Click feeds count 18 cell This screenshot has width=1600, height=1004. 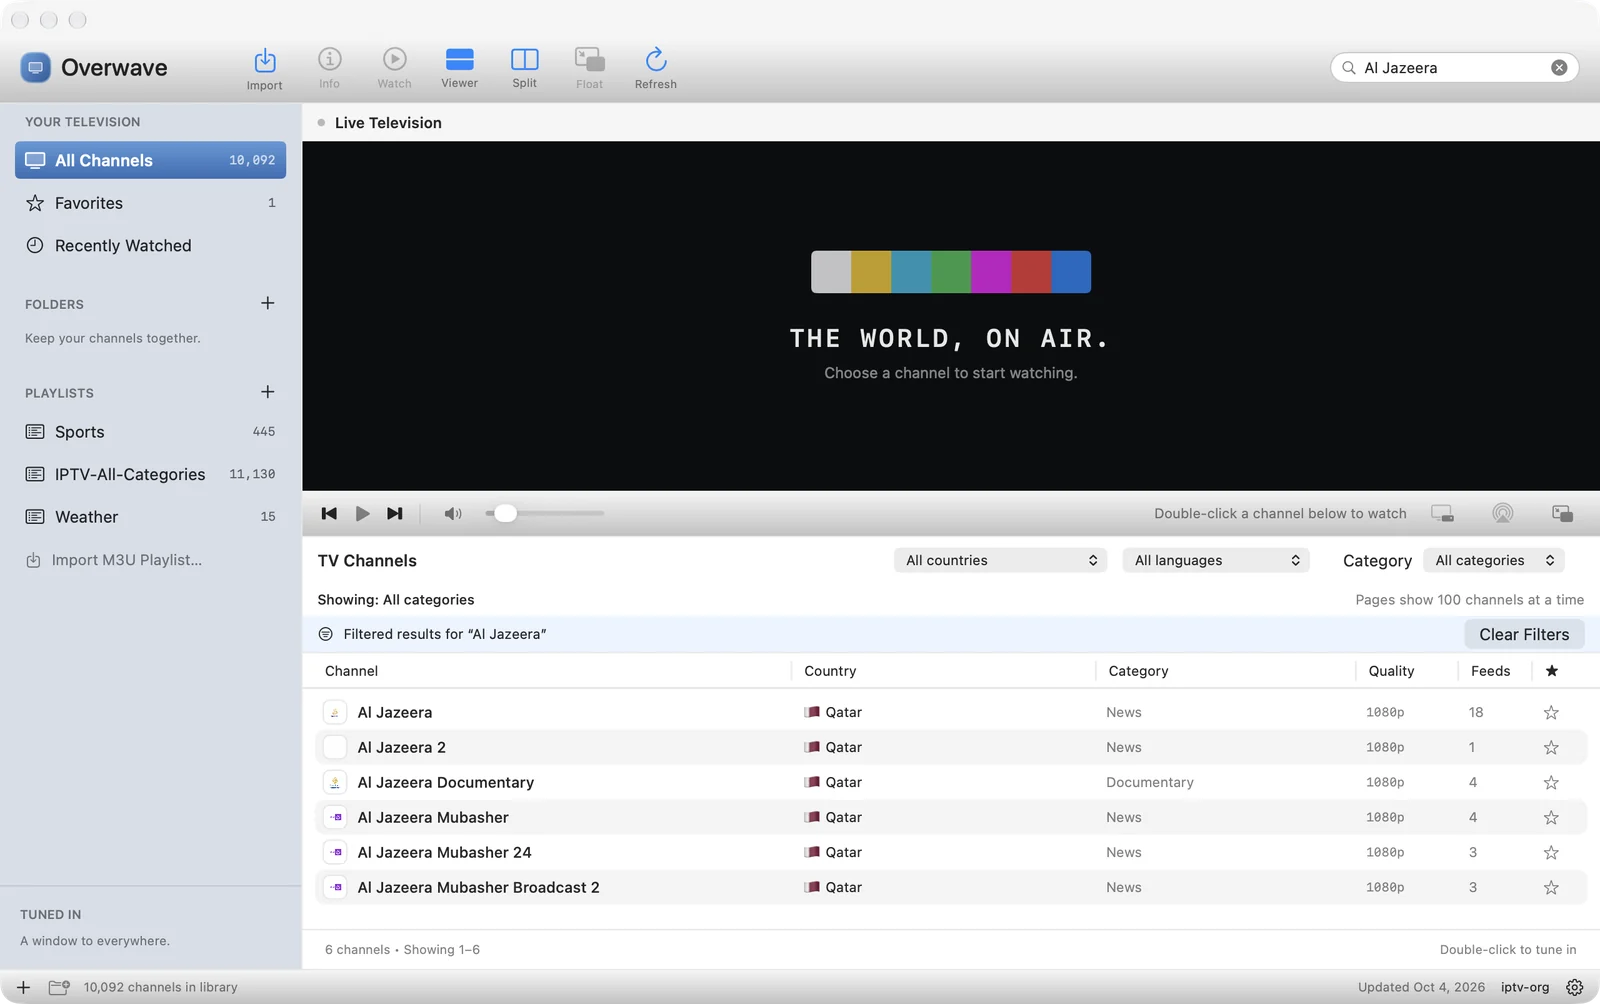click(x=1475, y=712)
